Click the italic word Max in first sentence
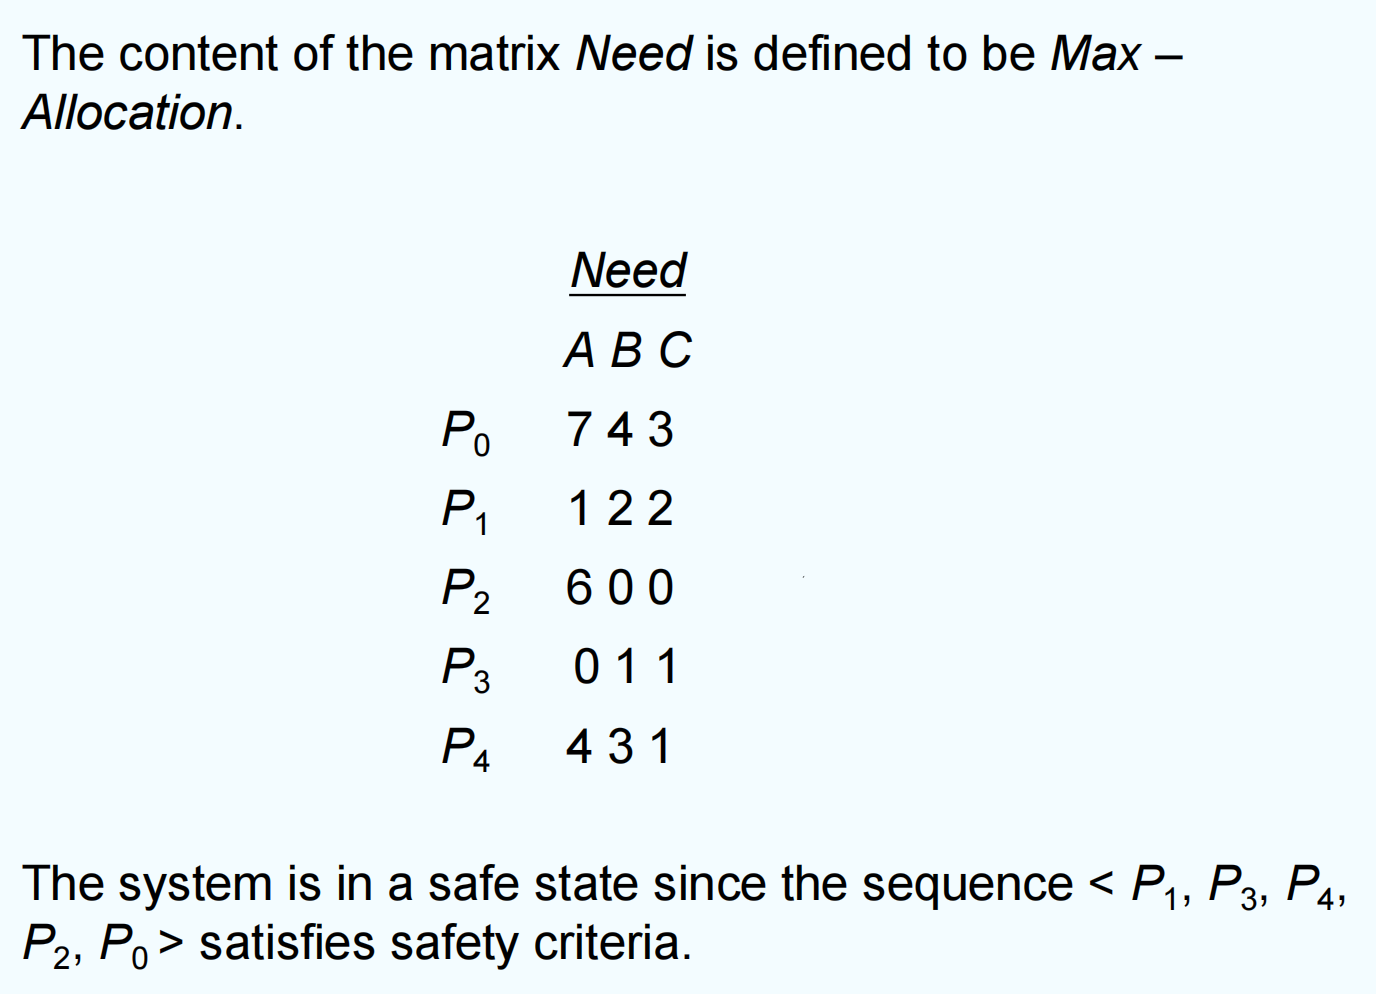 (1095, 53)
